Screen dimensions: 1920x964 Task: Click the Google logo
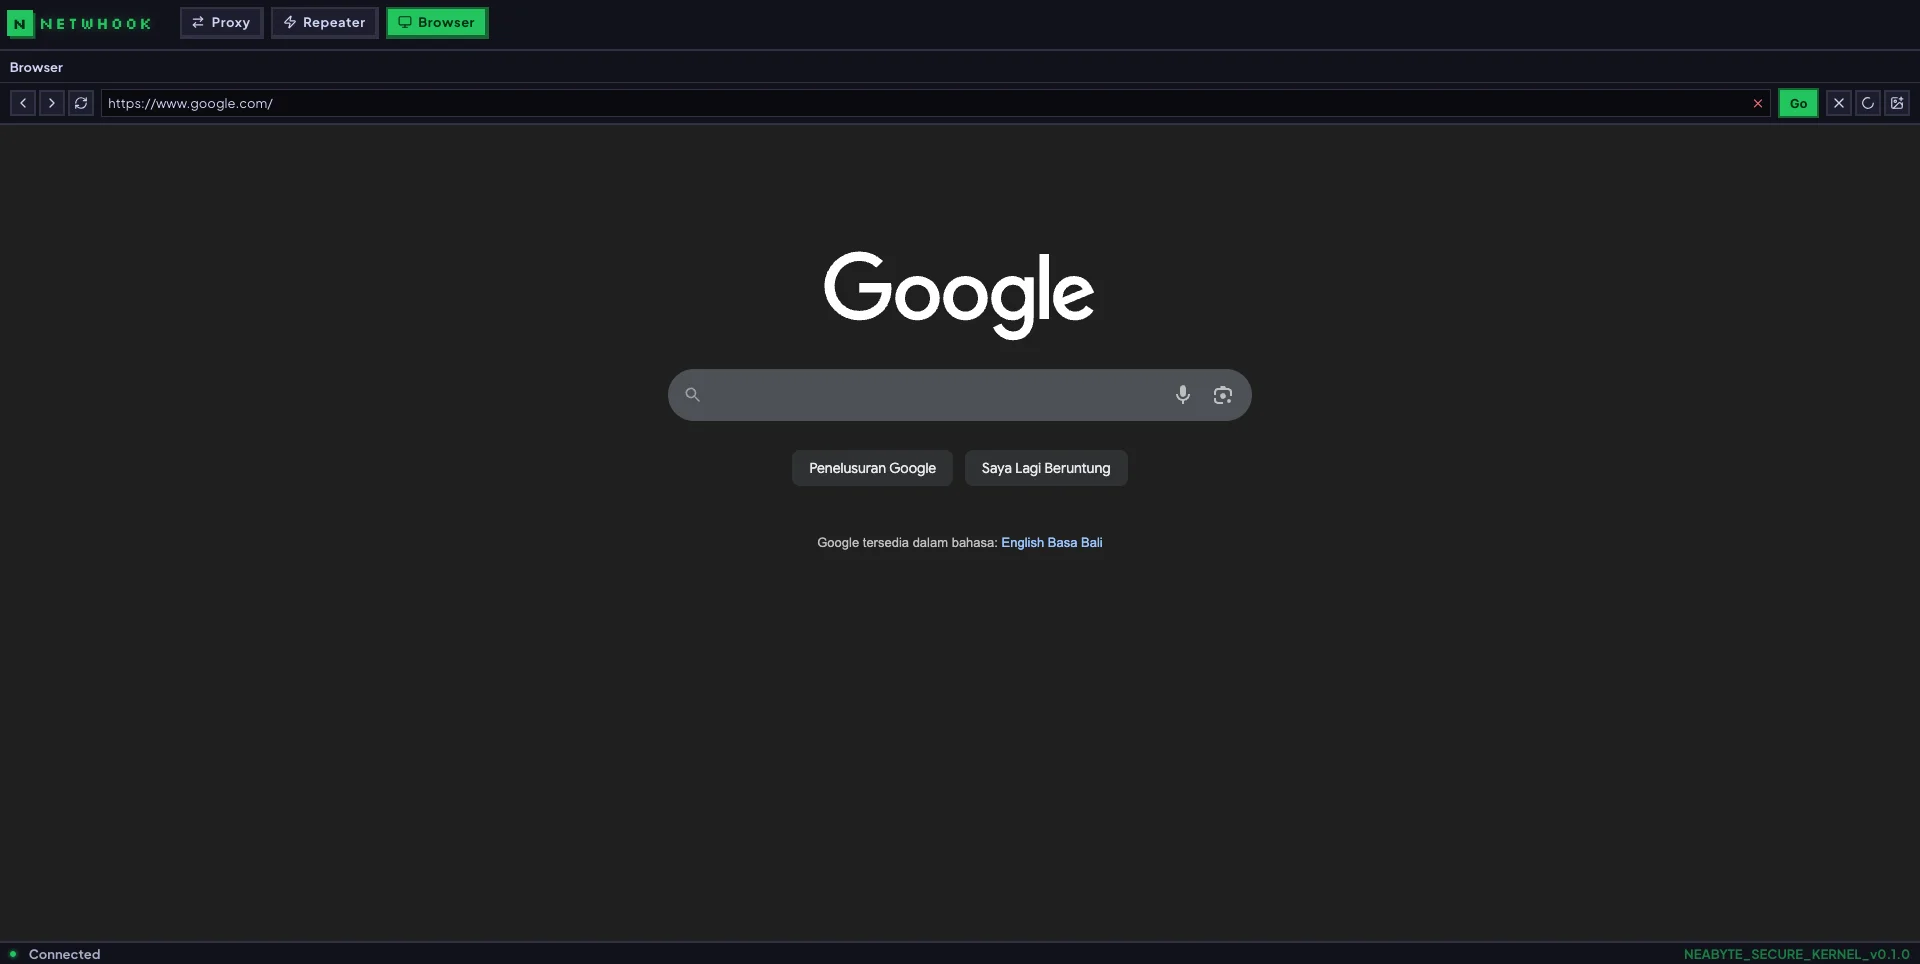coord(959,294)
